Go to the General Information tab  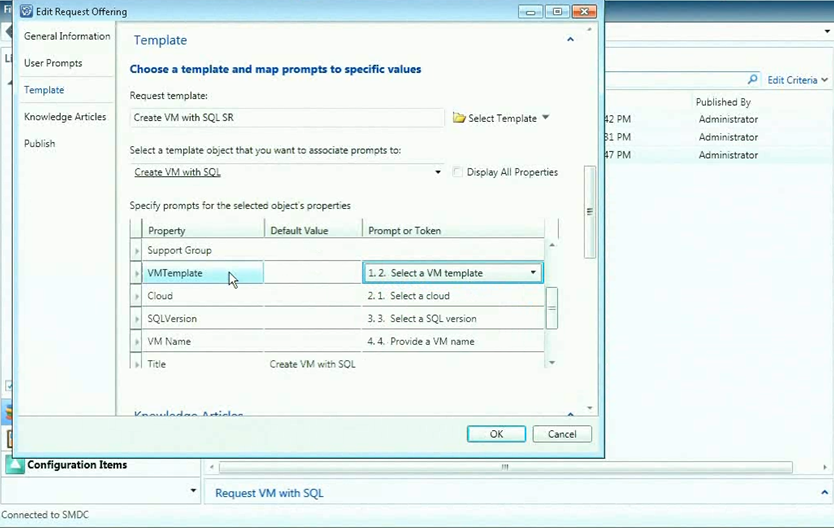[x=67, y=36]
